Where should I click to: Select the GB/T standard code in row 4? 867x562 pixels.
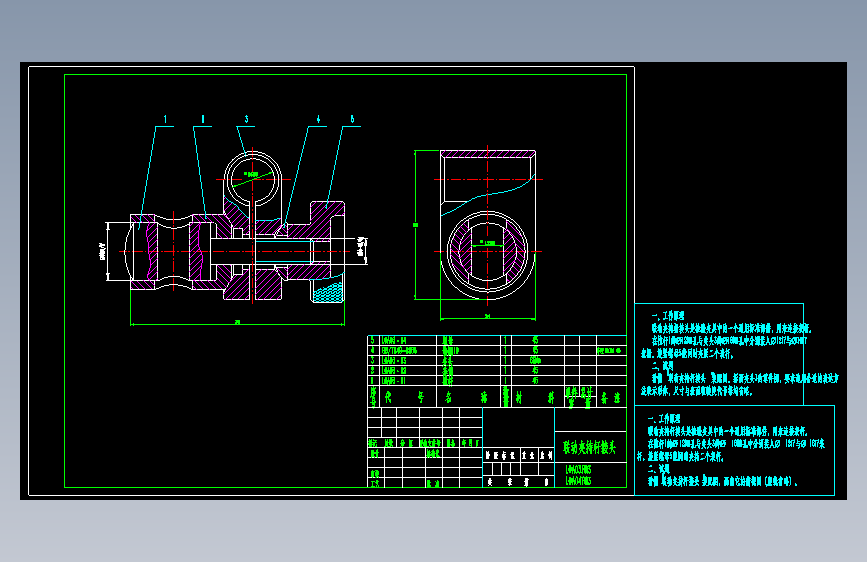click(399, 351)
